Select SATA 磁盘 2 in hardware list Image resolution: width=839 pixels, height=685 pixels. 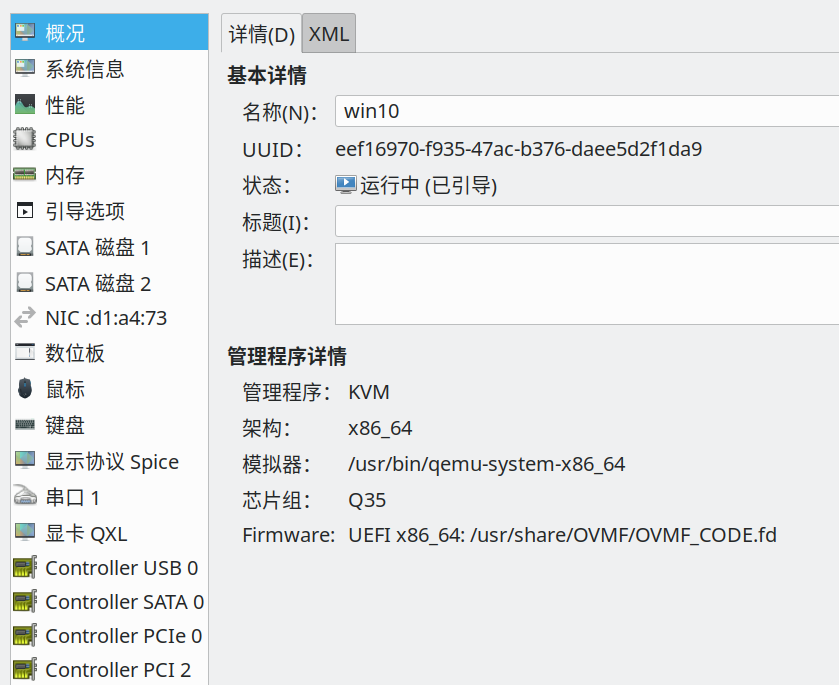click(x=98, y=284)
